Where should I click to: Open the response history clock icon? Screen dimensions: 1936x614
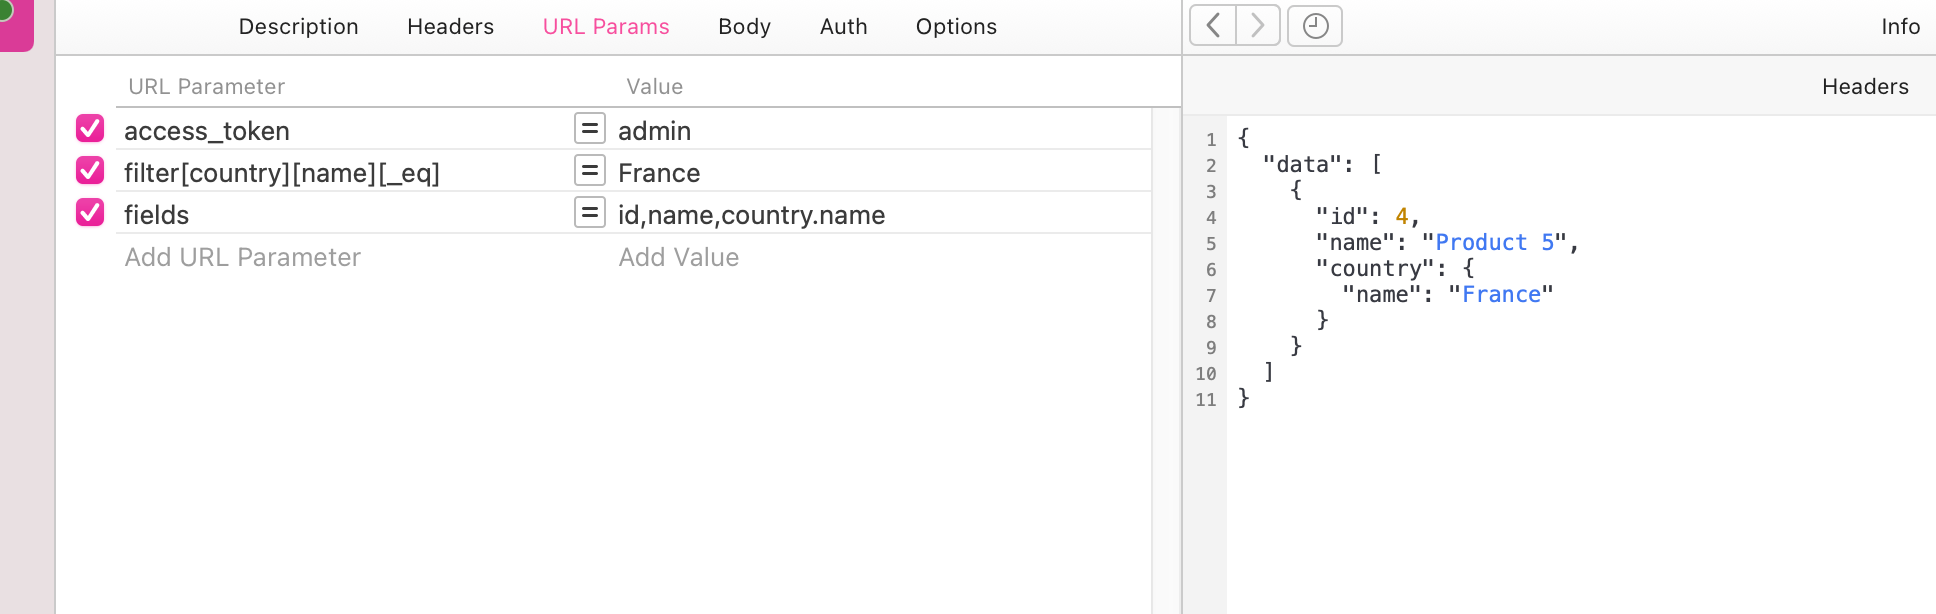click(x=1315, y=25)
